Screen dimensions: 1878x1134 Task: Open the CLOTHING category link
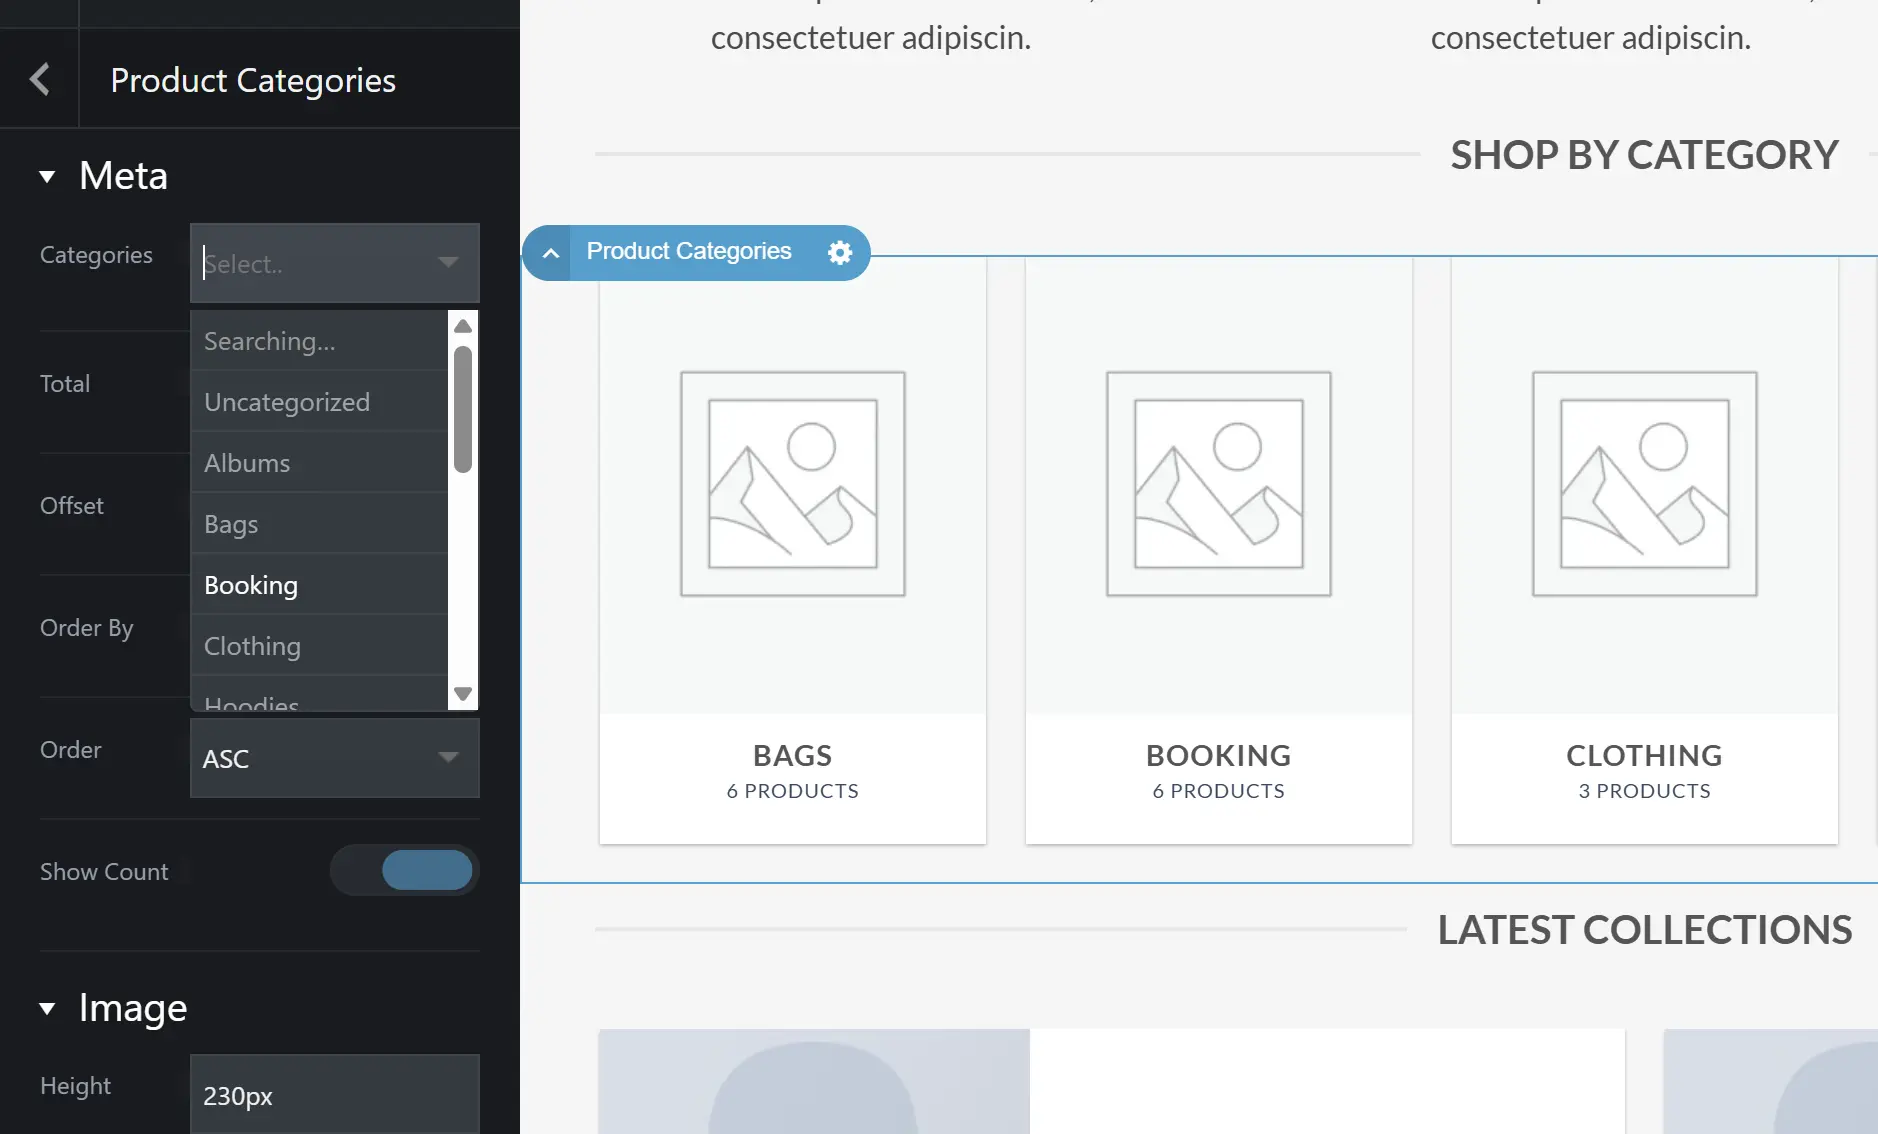1645,755
